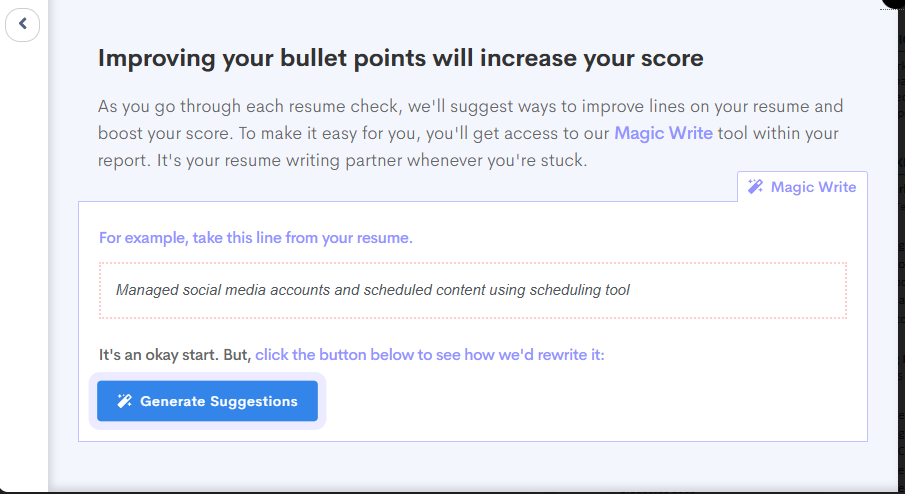This screenshot has width=905, height=494.
Task: Click blank modal area below Magic Write panel
Action: pos(473,465)
